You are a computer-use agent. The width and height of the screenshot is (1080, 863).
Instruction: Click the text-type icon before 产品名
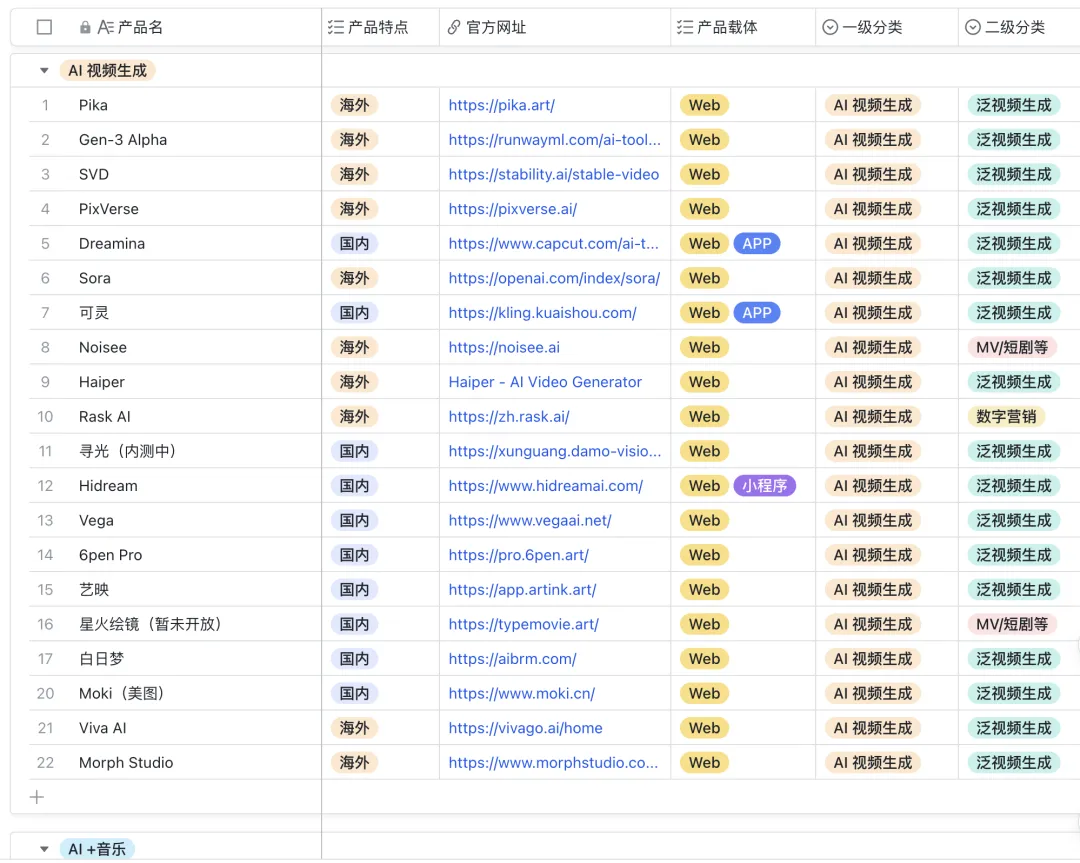[105, 27]
